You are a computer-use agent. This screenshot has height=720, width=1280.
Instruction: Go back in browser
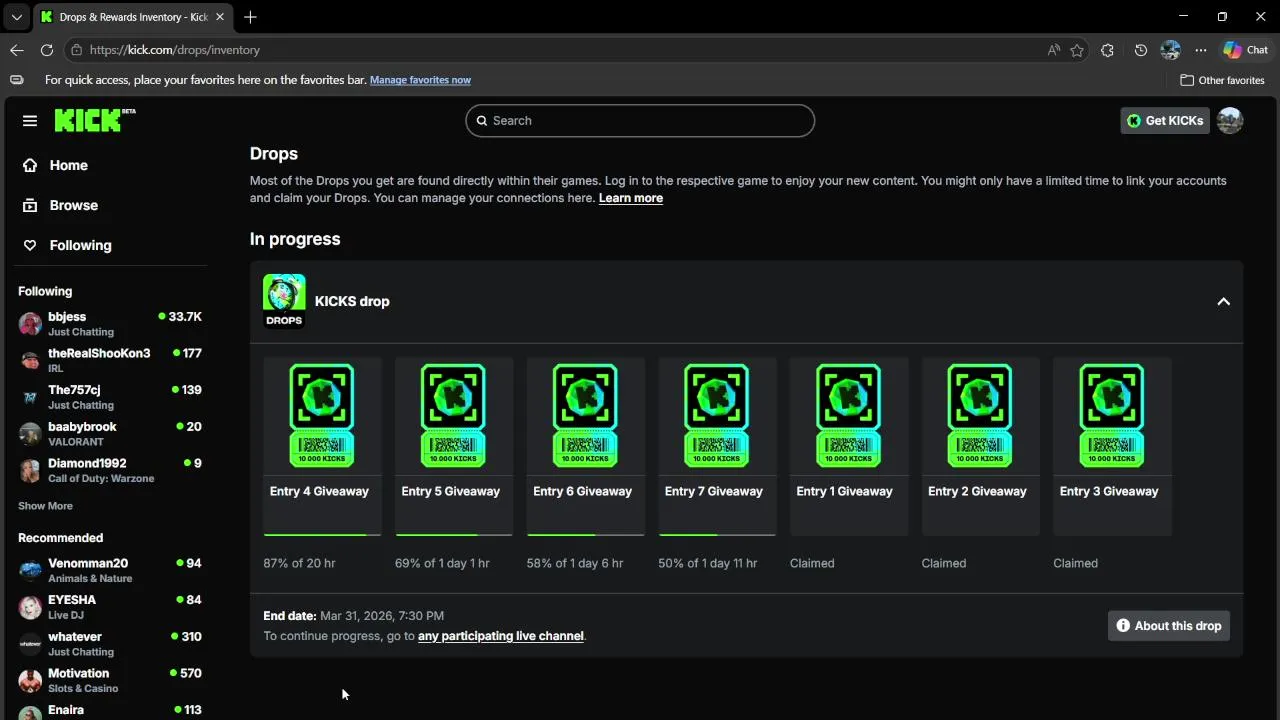[x=17, y=50]
